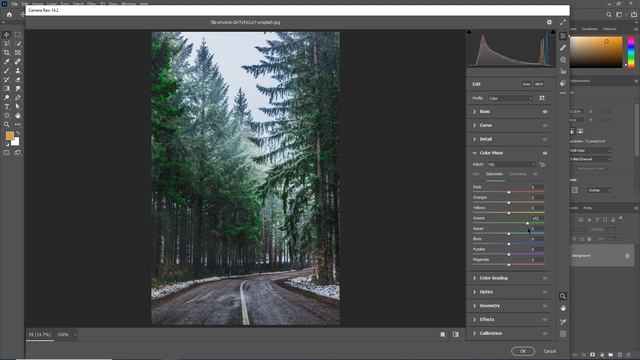Select Camera Raw zoom tool at right strip

(x=563, y=296)
